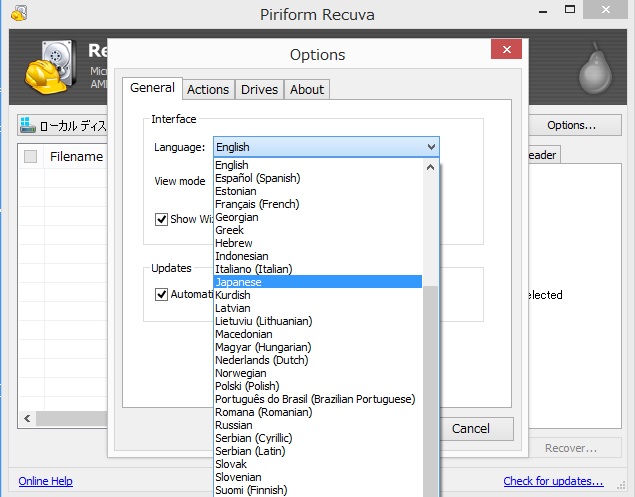Choose Kurdish from the list
Viewport: 635px width, 497px height.
coord(318,295)
